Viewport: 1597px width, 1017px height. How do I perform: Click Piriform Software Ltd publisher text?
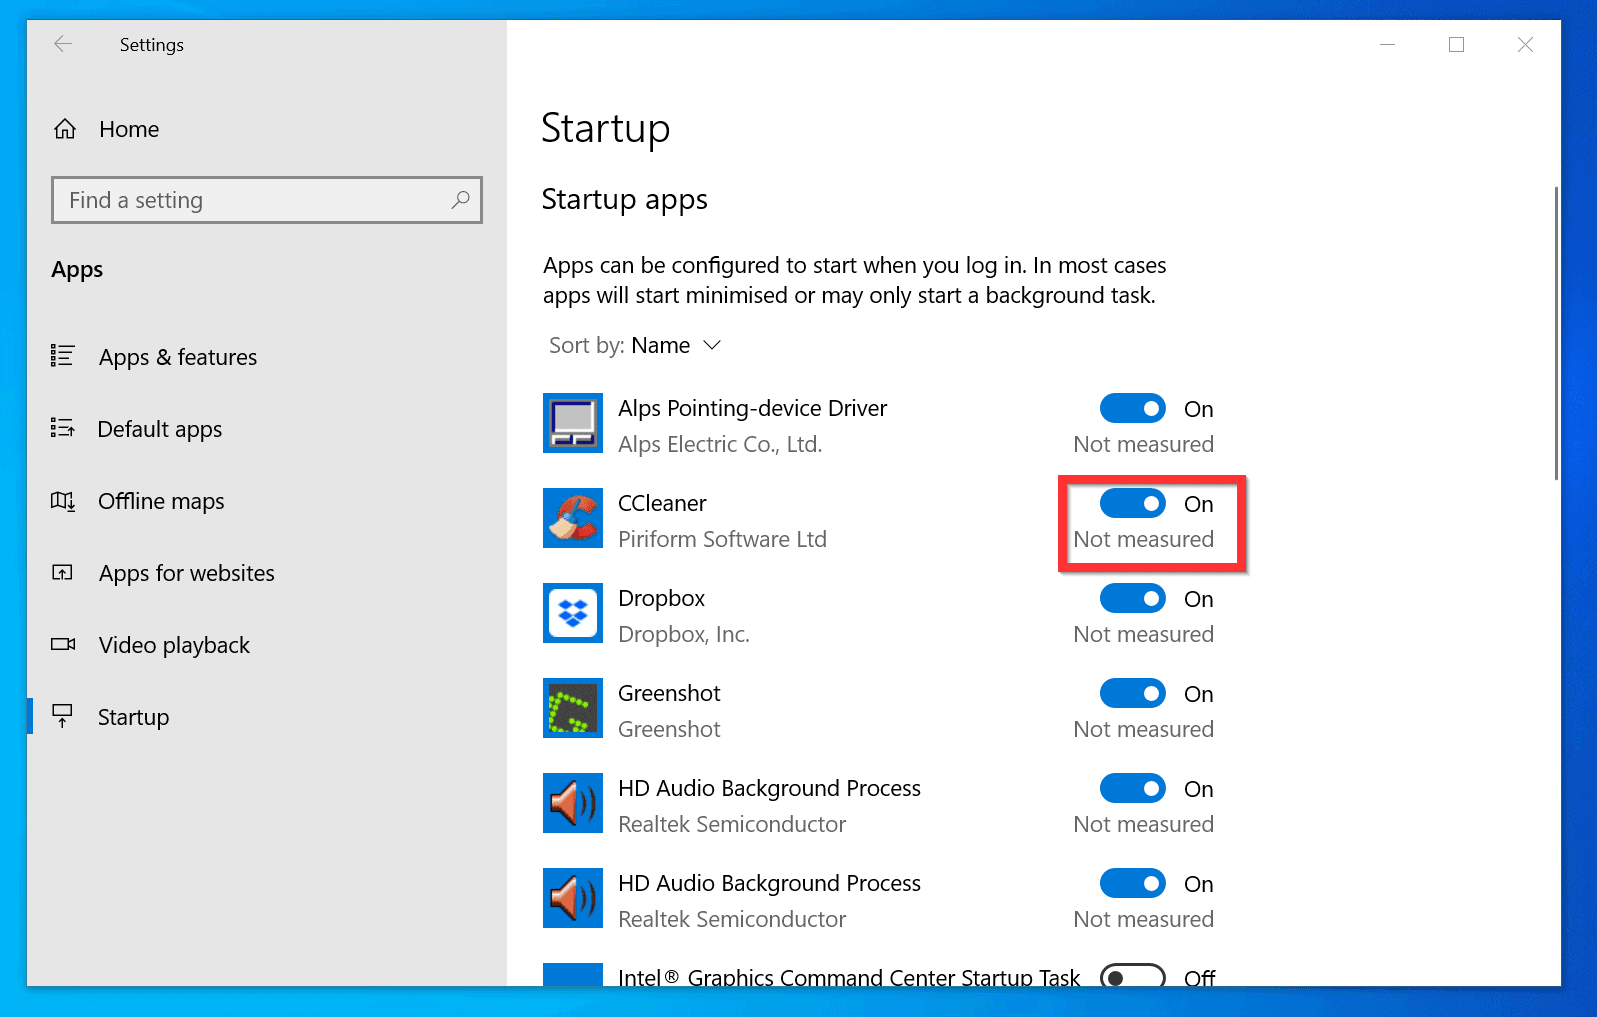tap(722, 539)
